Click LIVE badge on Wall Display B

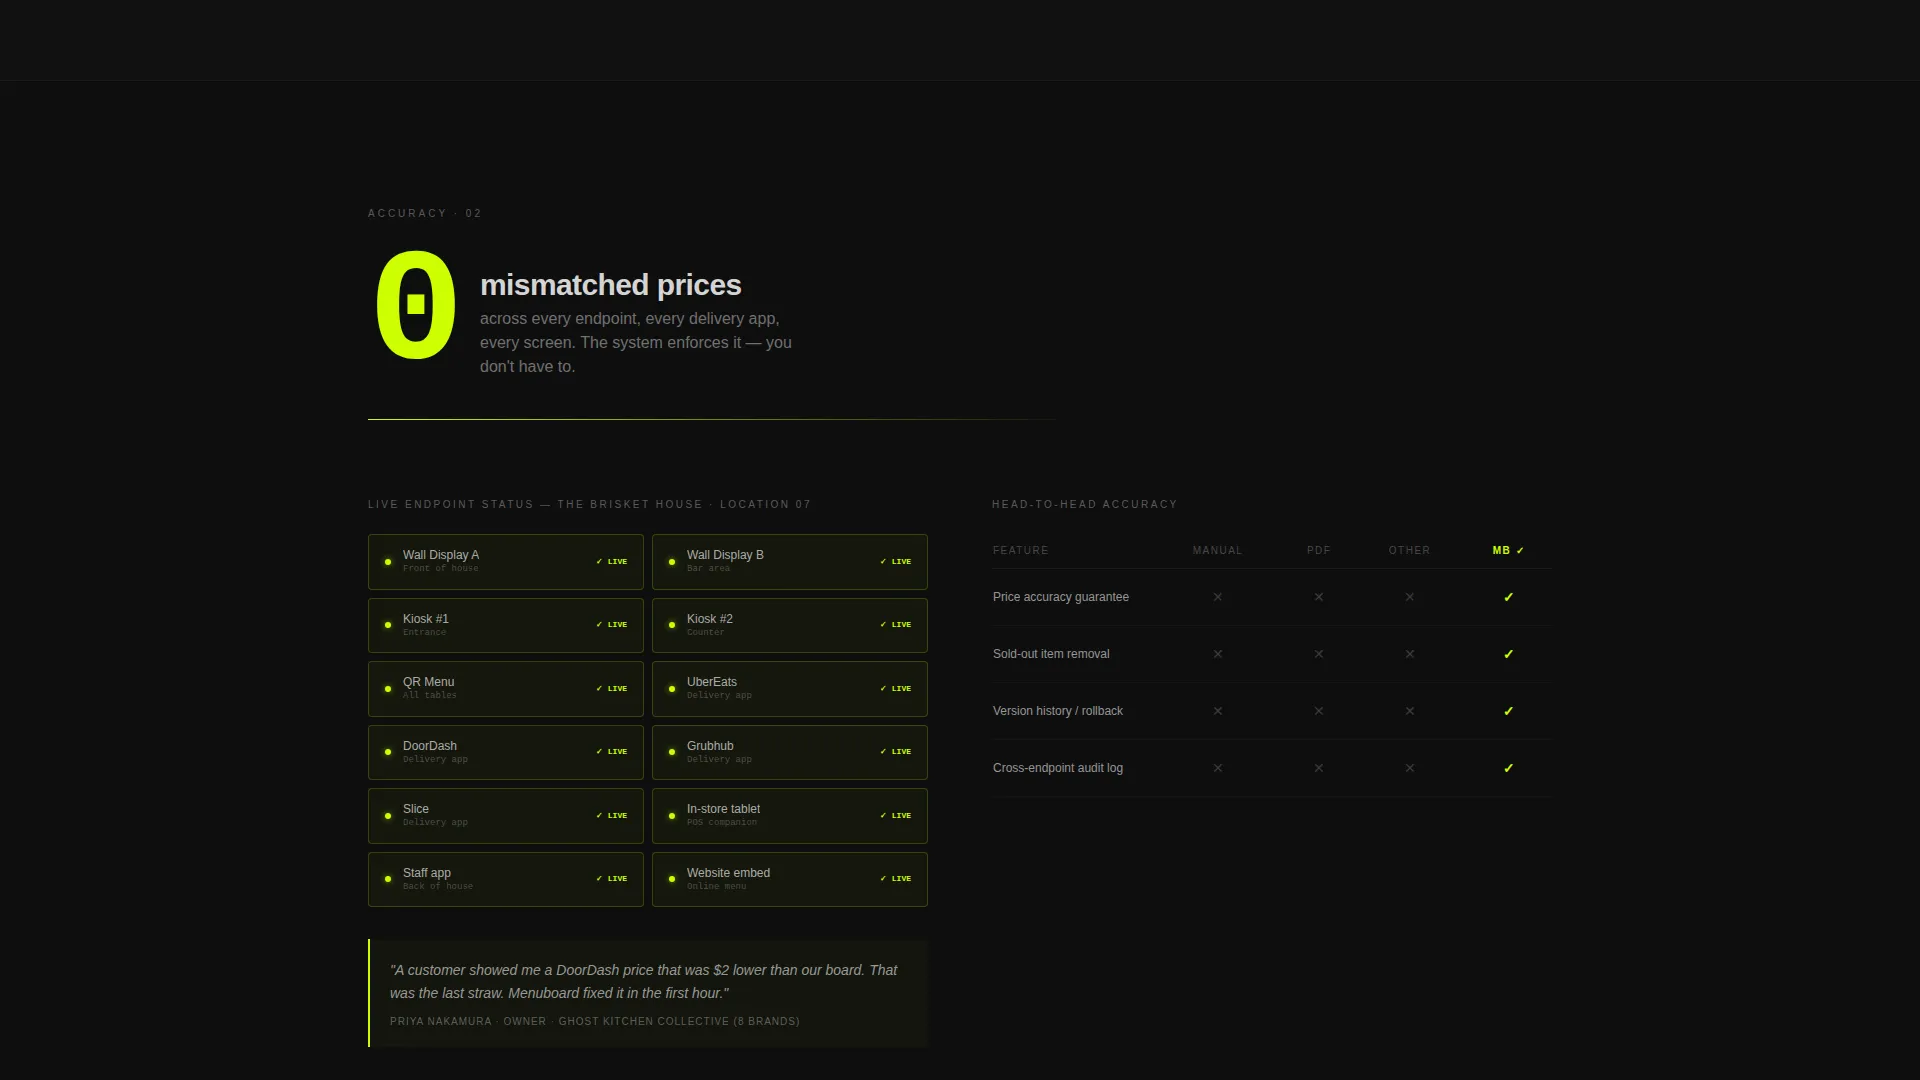point(896,562)
